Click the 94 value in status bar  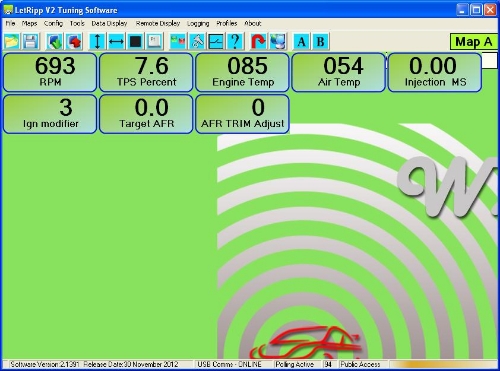[328, 364]
